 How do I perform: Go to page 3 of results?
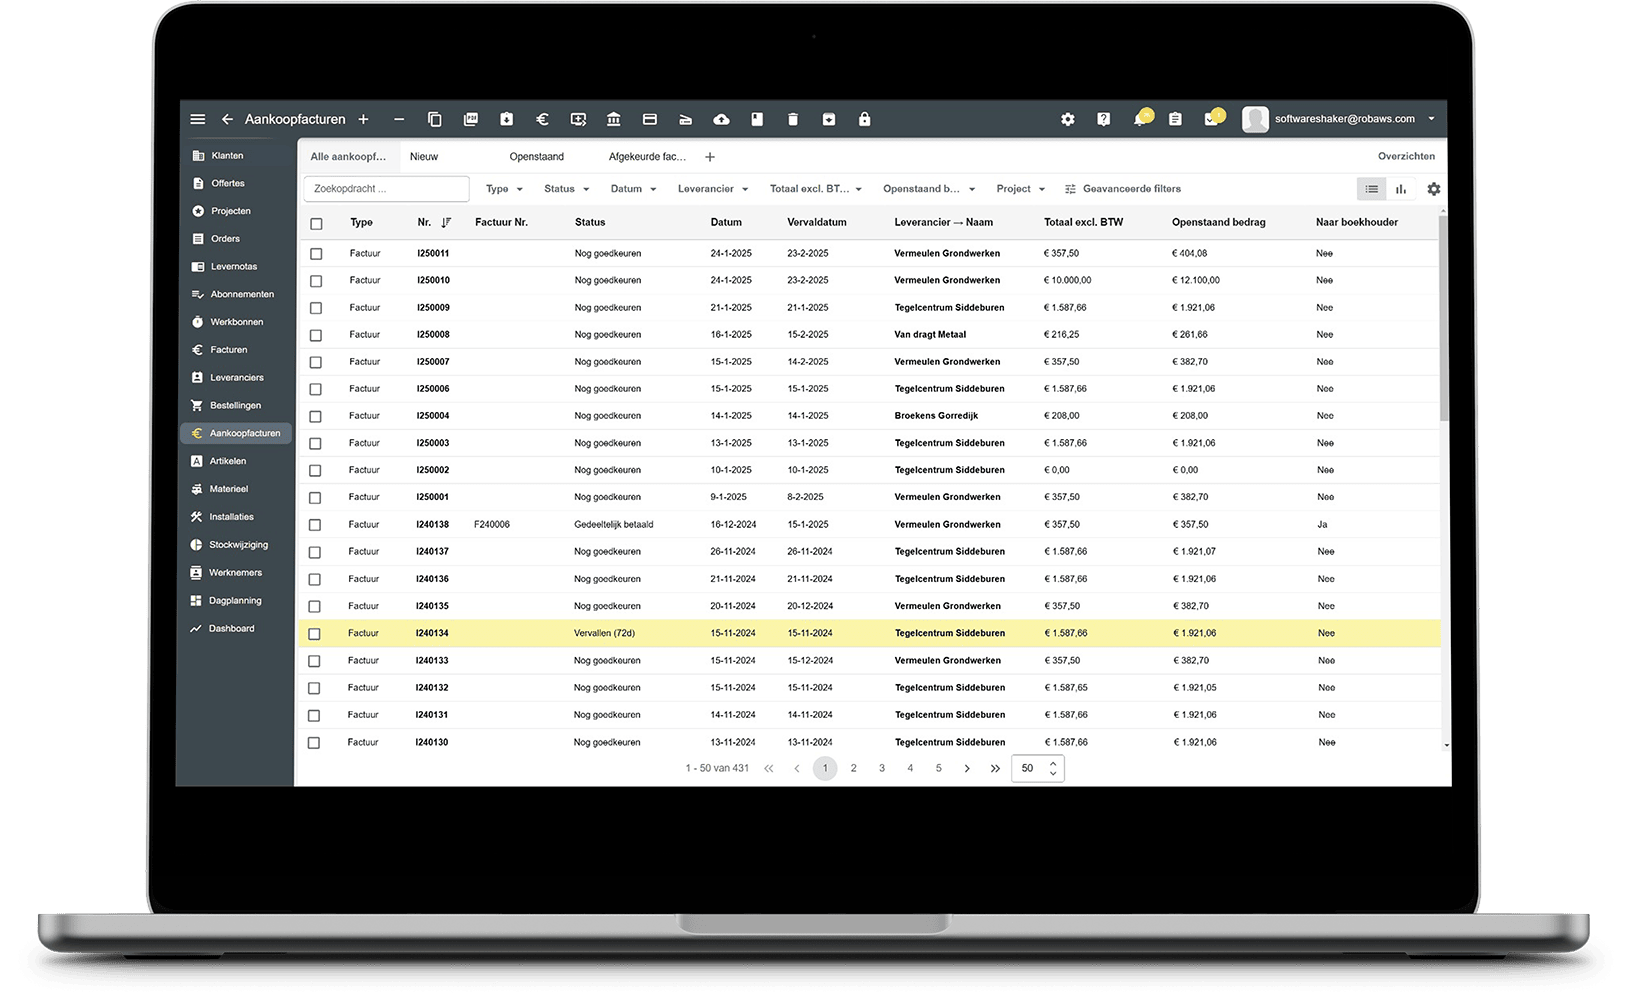click(882, 768)
